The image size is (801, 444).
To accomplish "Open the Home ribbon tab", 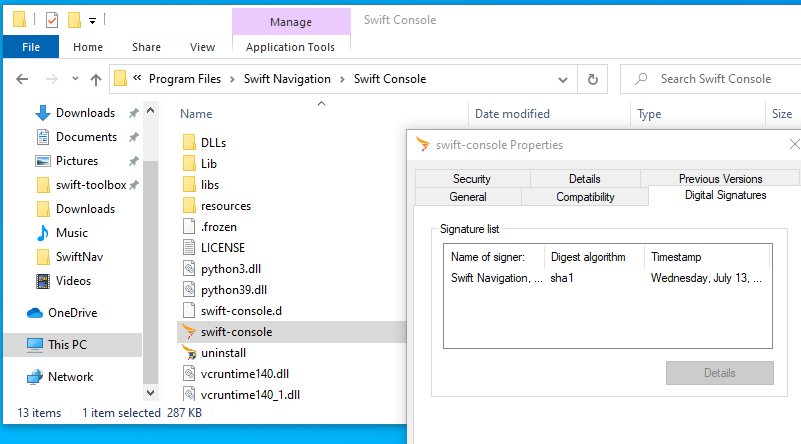I will coord(88,47).
